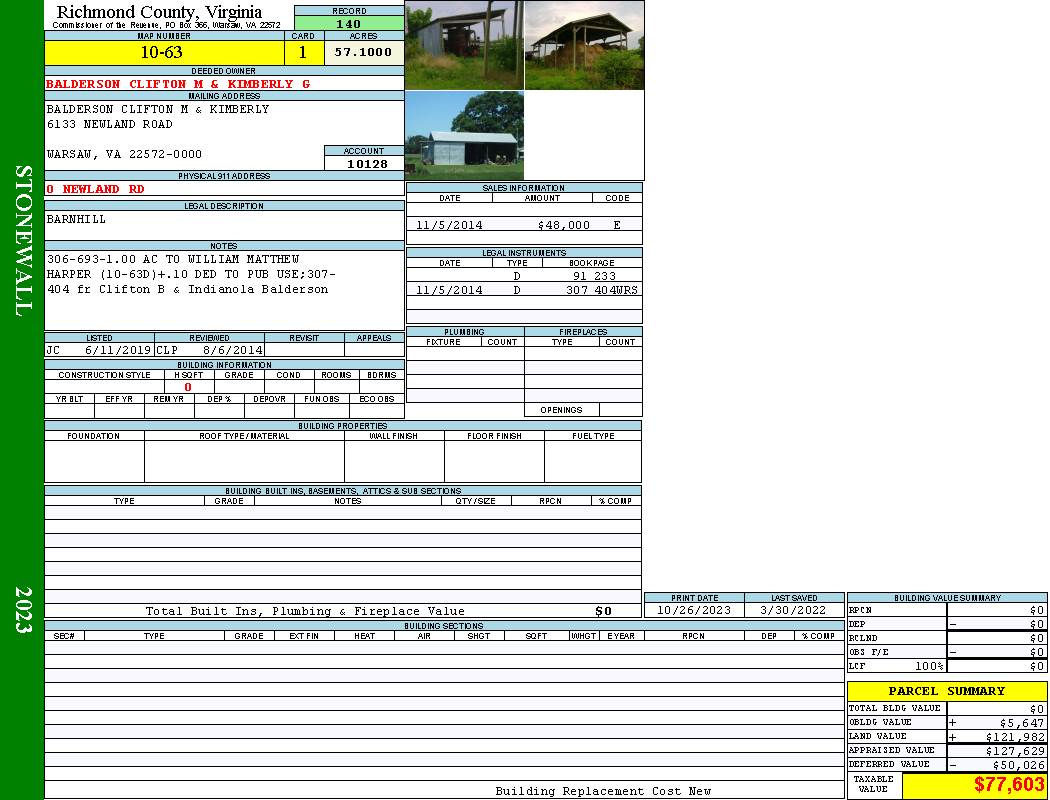Select the bottom metal barn photo
This screenshot has width=1050, height=800.
[x=464, y=136]
